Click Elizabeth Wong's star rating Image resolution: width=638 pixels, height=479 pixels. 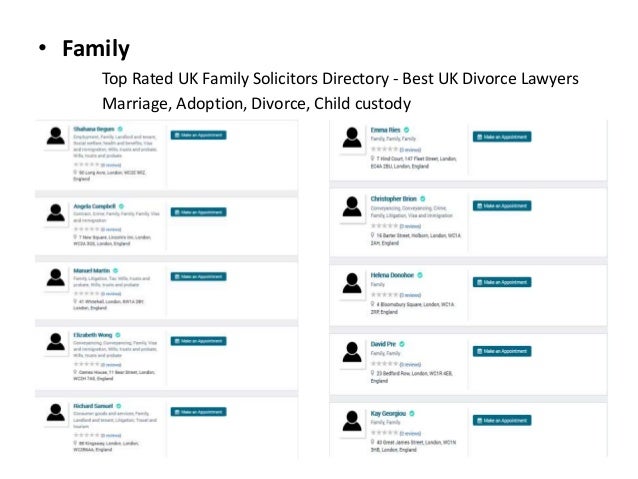[x=86, y=364]
